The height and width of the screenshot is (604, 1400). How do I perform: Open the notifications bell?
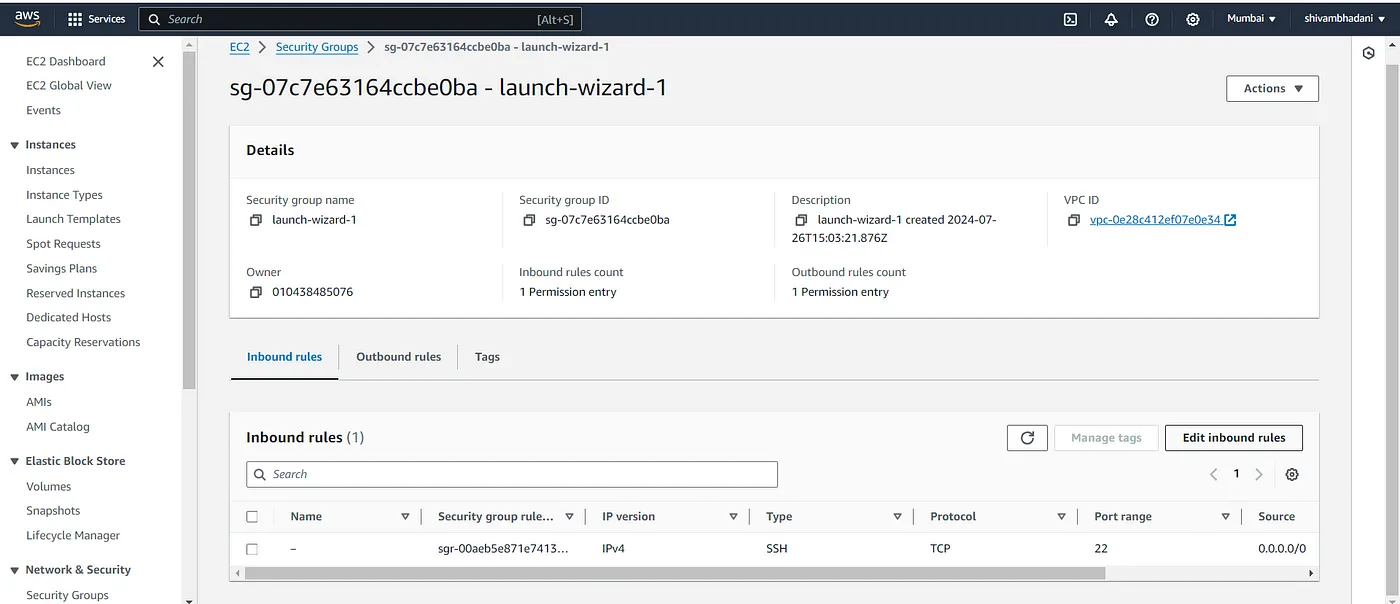pos(1111,19)
